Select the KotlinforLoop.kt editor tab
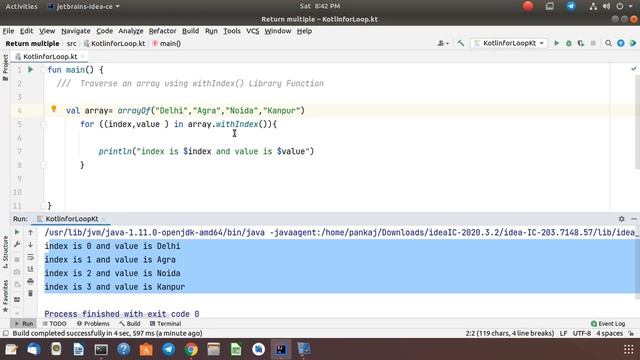The height and width of the screenshot is (360, 640). click(x=50, y=56)
